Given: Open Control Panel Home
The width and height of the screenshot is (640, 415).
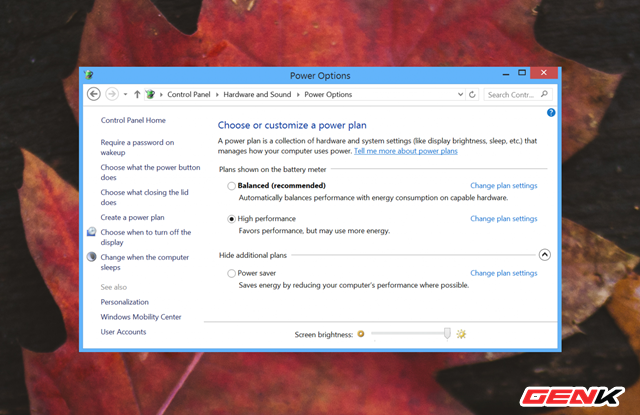Looking at the screenshot, I should (x=133, y=120).
